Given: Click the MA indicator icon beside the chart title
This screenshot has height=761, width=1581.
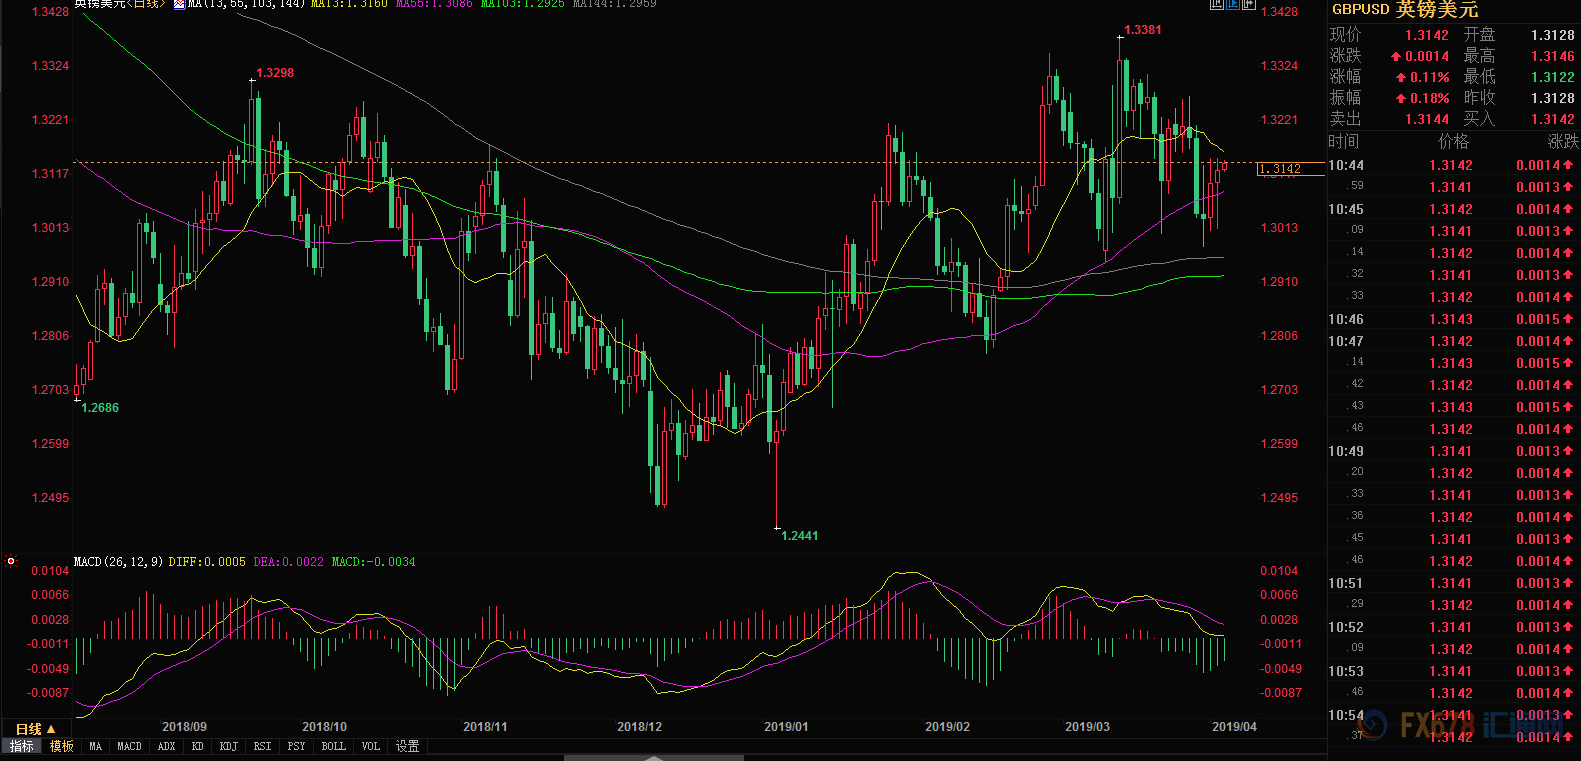Looking at the screenshot, I should click(179, 4).
